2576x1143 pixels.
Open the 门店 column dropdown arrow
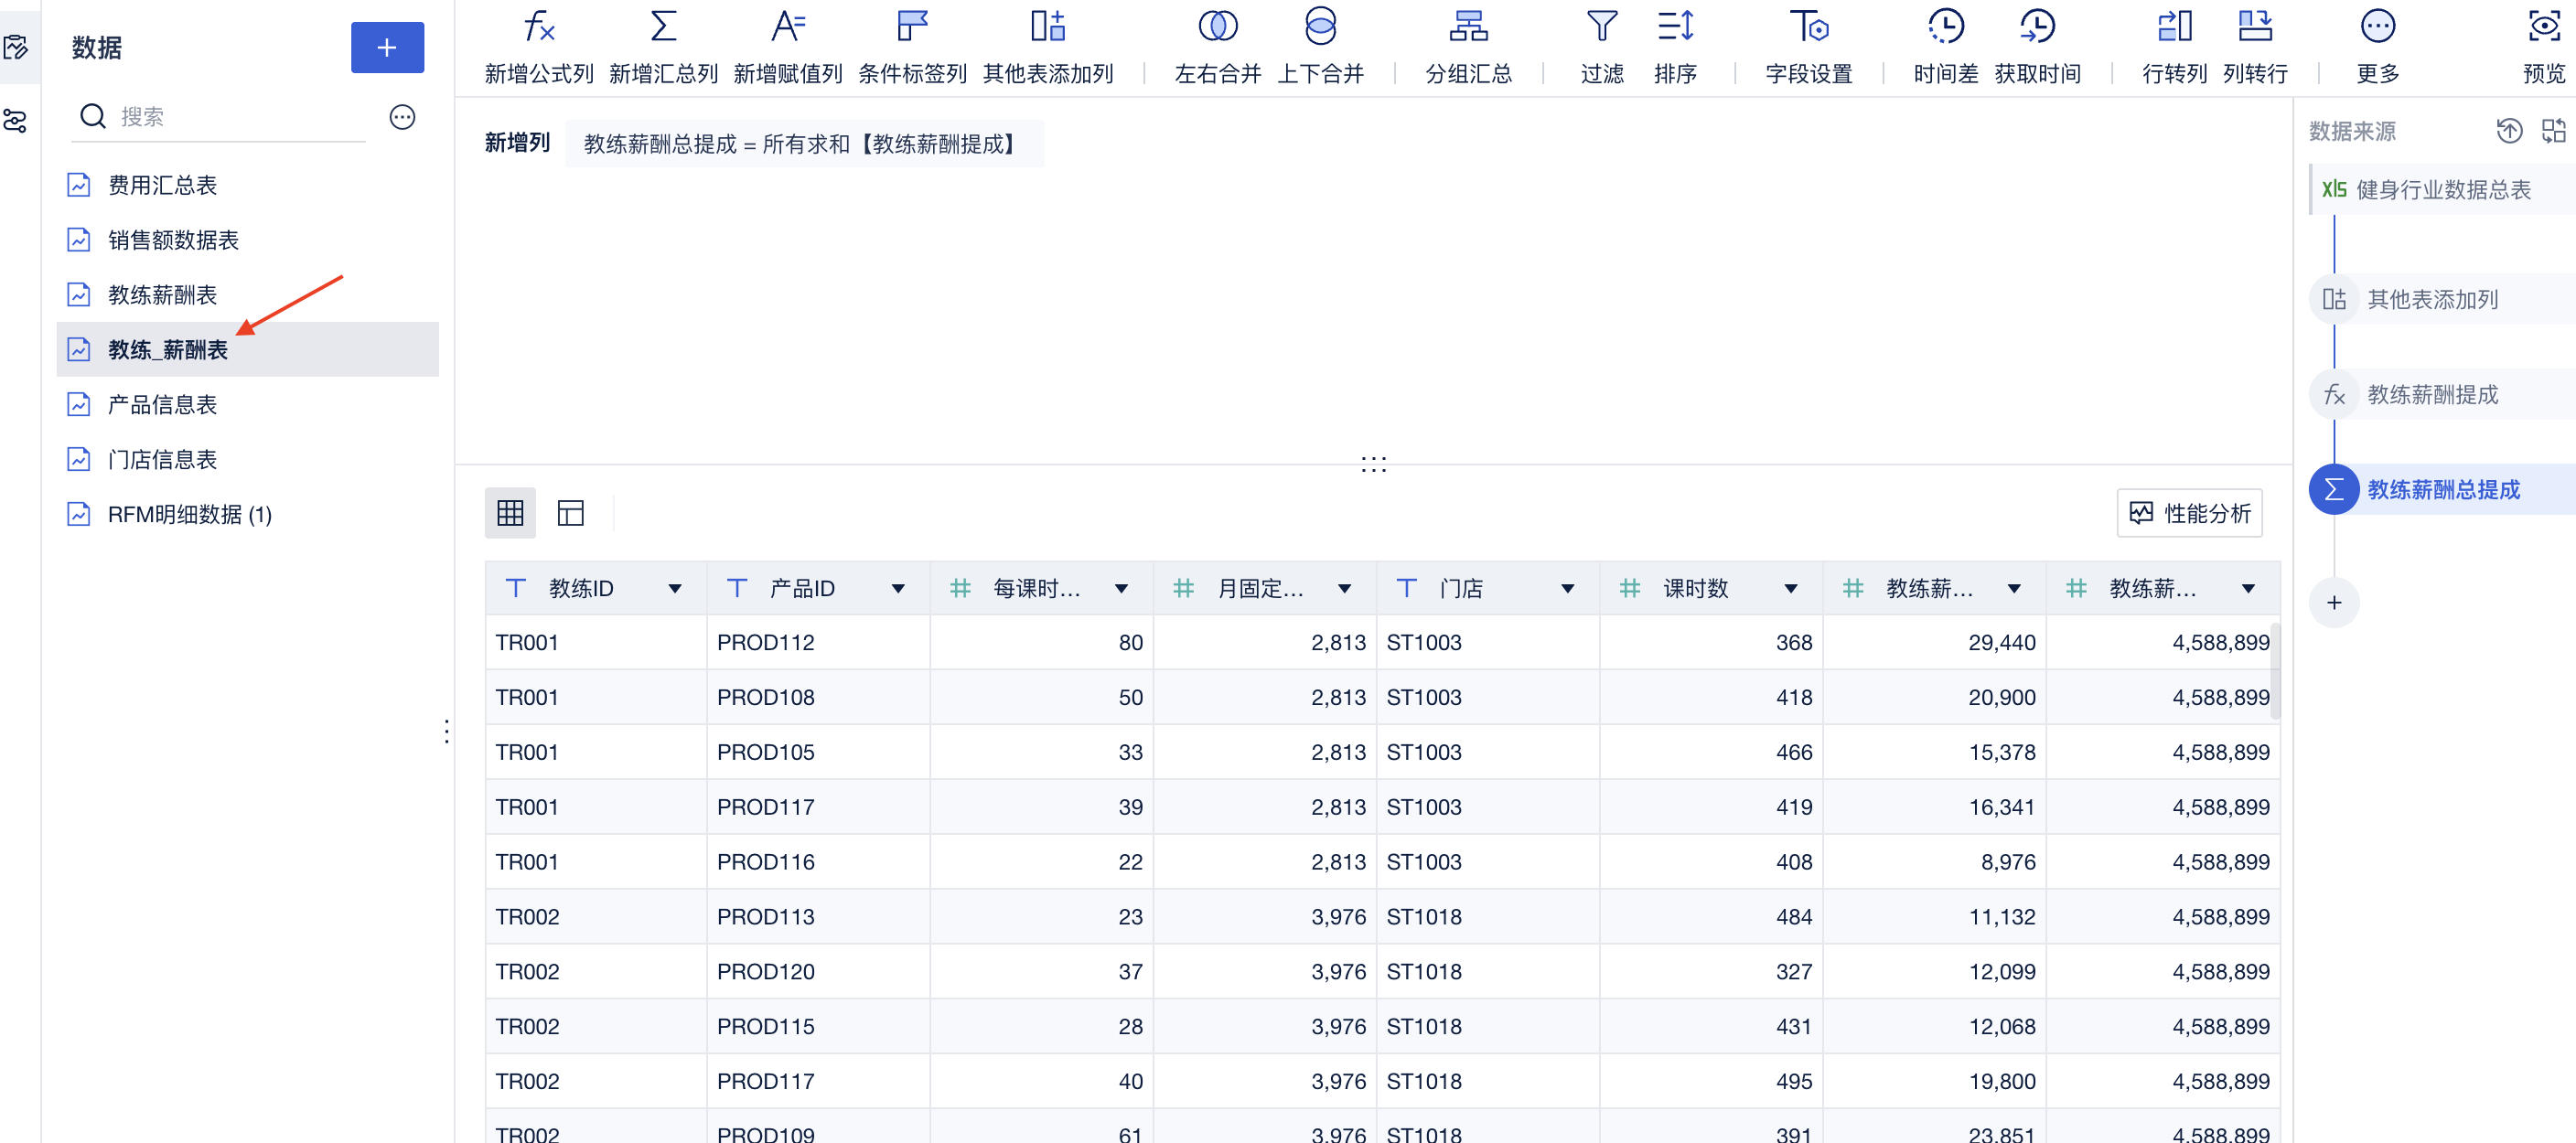(1567, 589)
